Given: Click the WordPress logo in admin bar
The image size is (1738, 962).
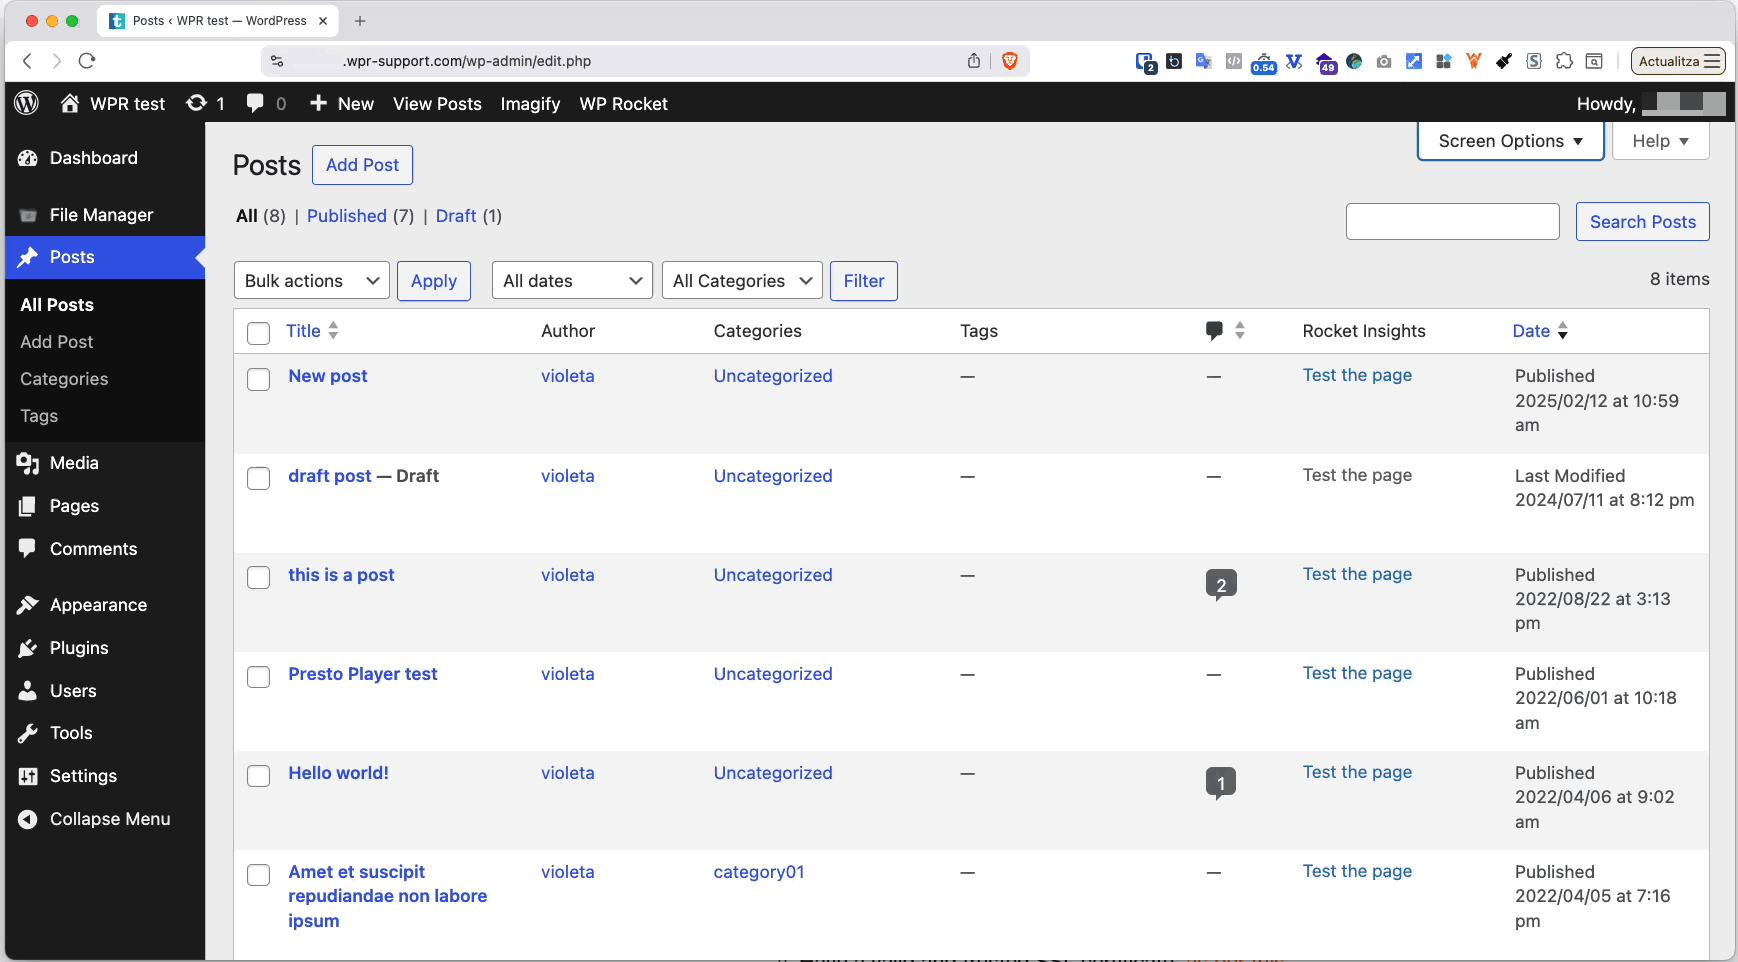Looking at the screenshot, I should pyautogui.click(x=26, y=103).
